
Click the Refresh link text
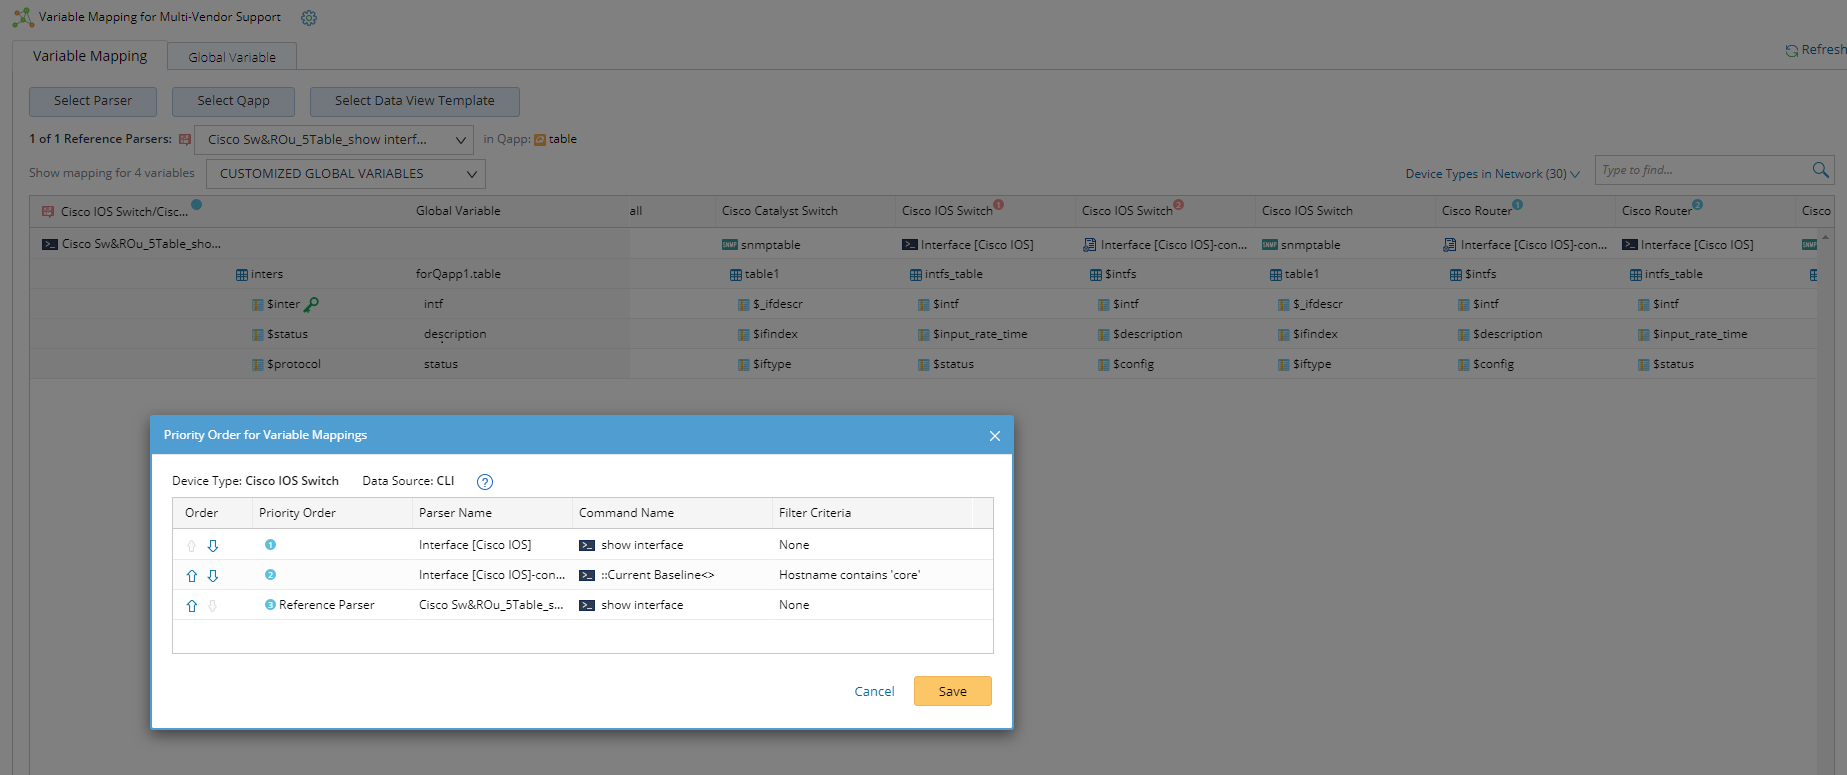click(x=1823, y=50)
